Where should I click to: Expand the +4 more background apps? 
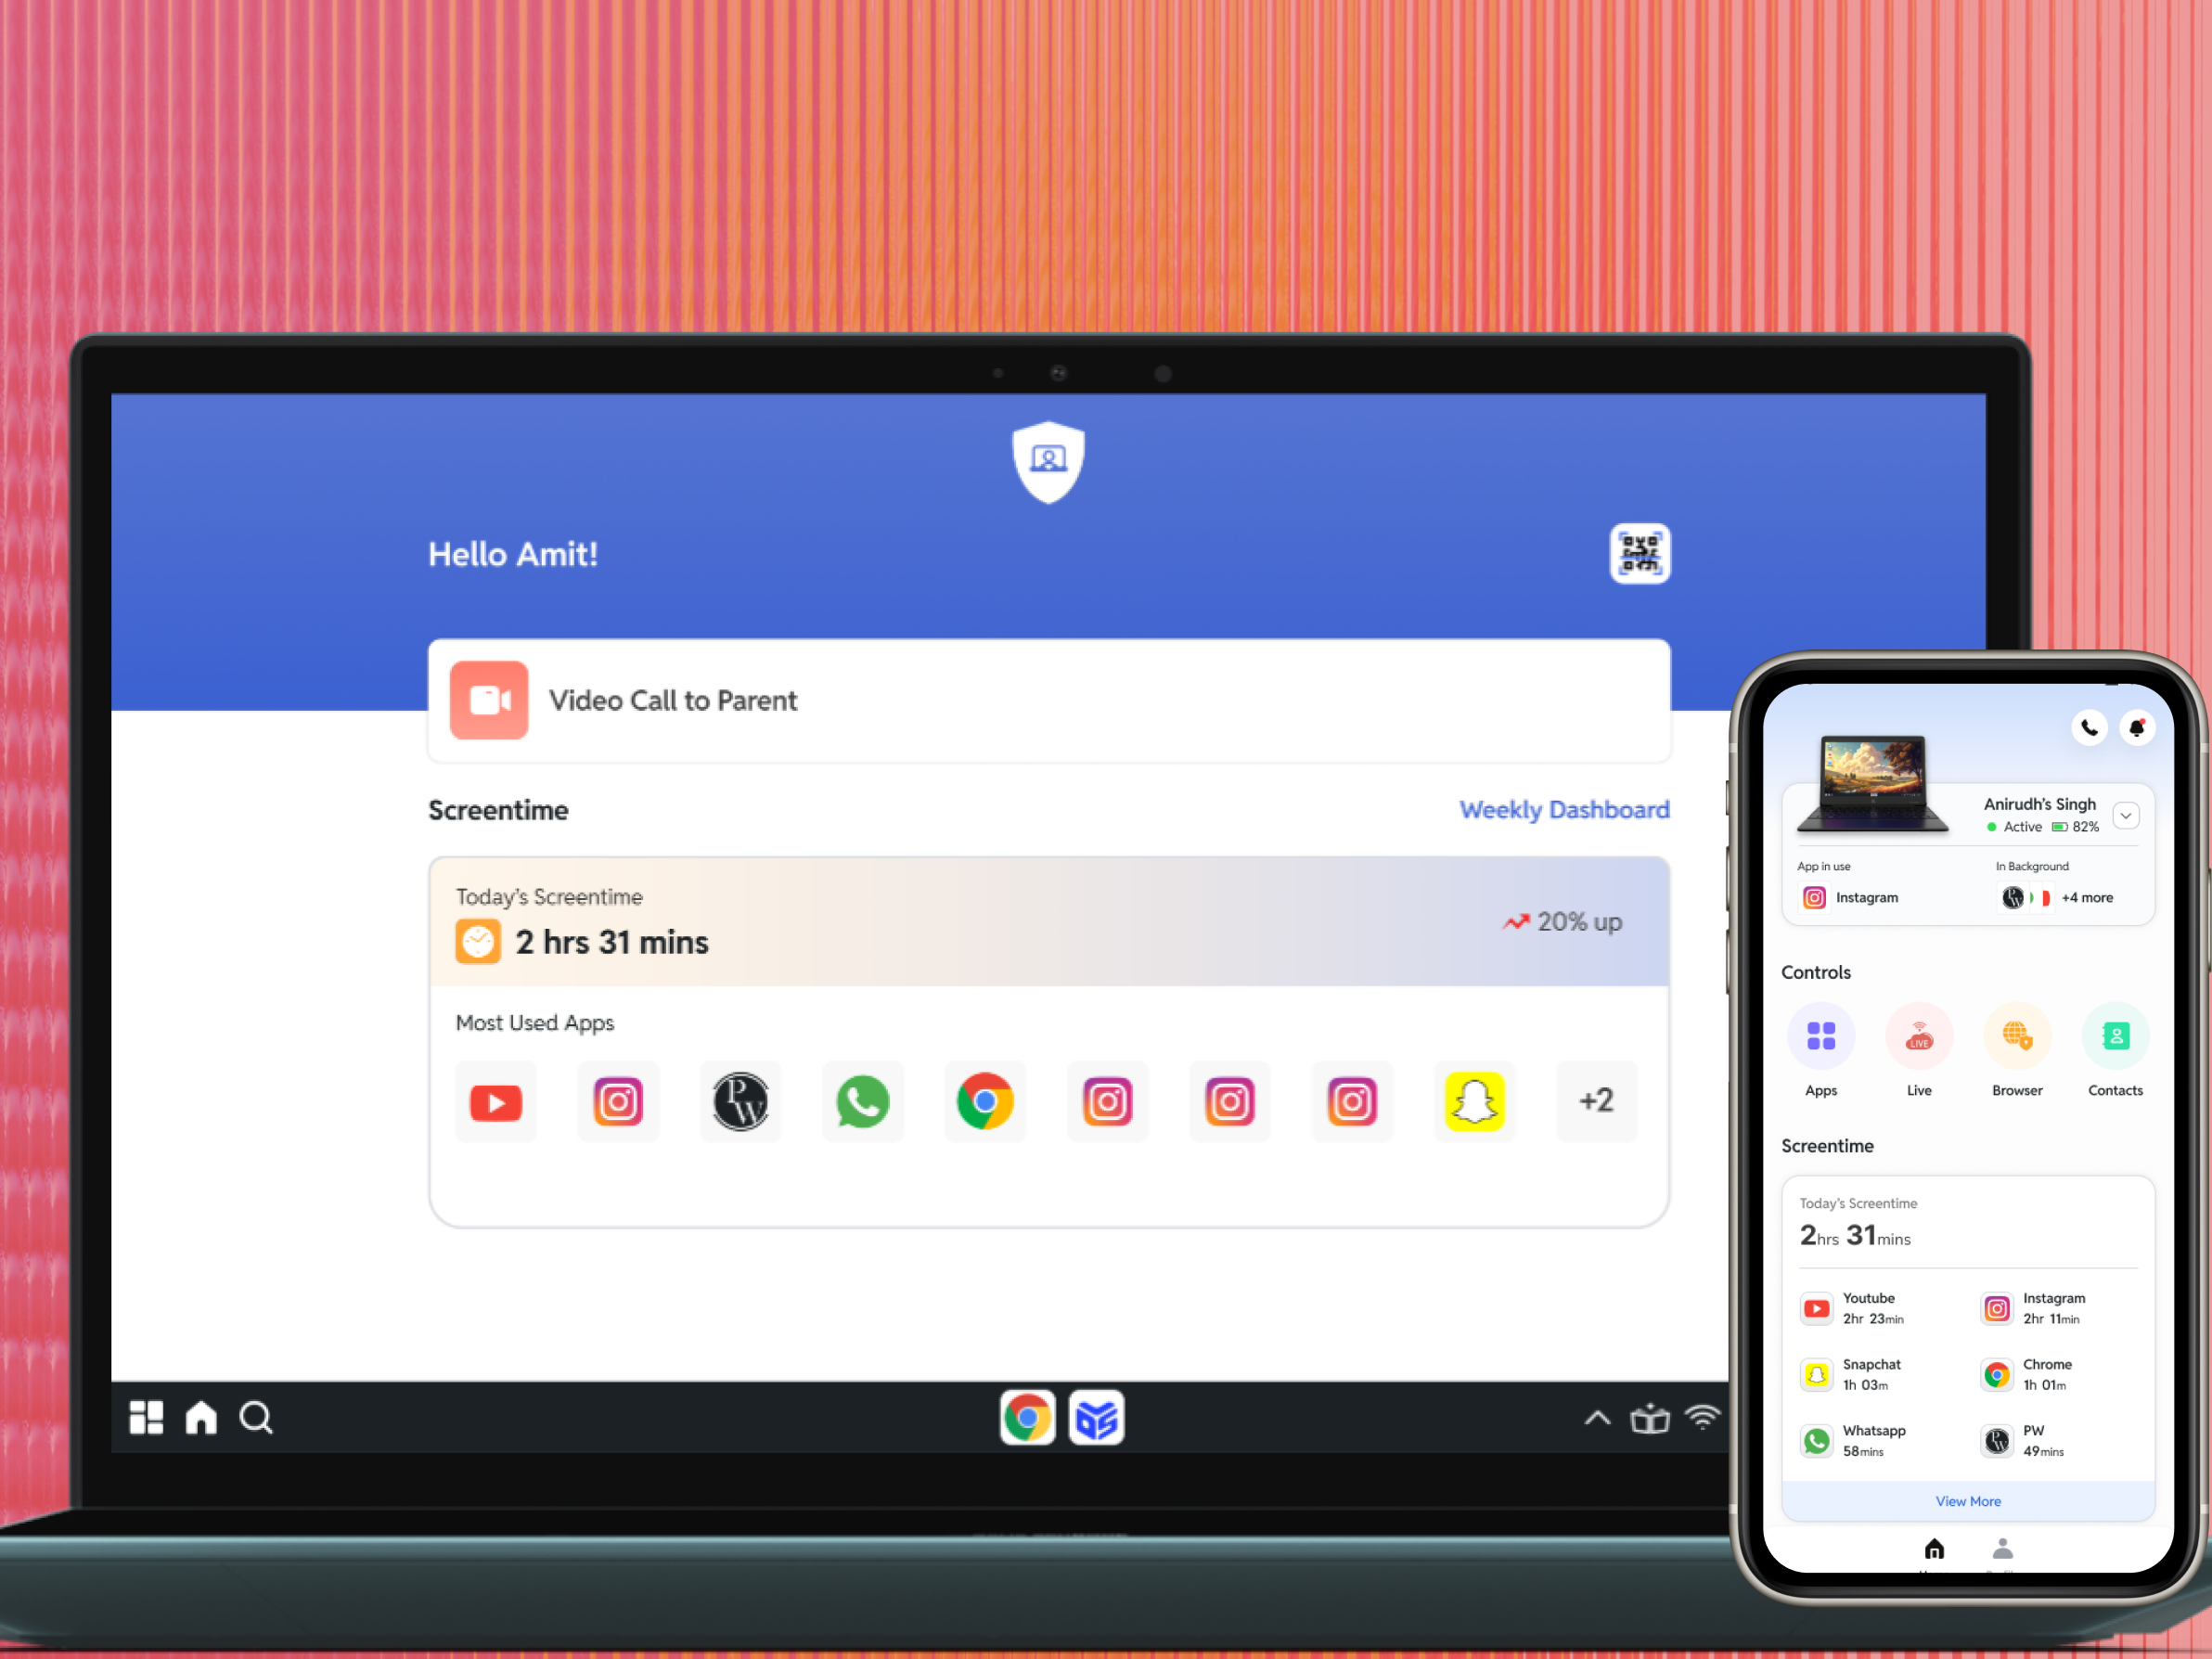pos(2086,897)
